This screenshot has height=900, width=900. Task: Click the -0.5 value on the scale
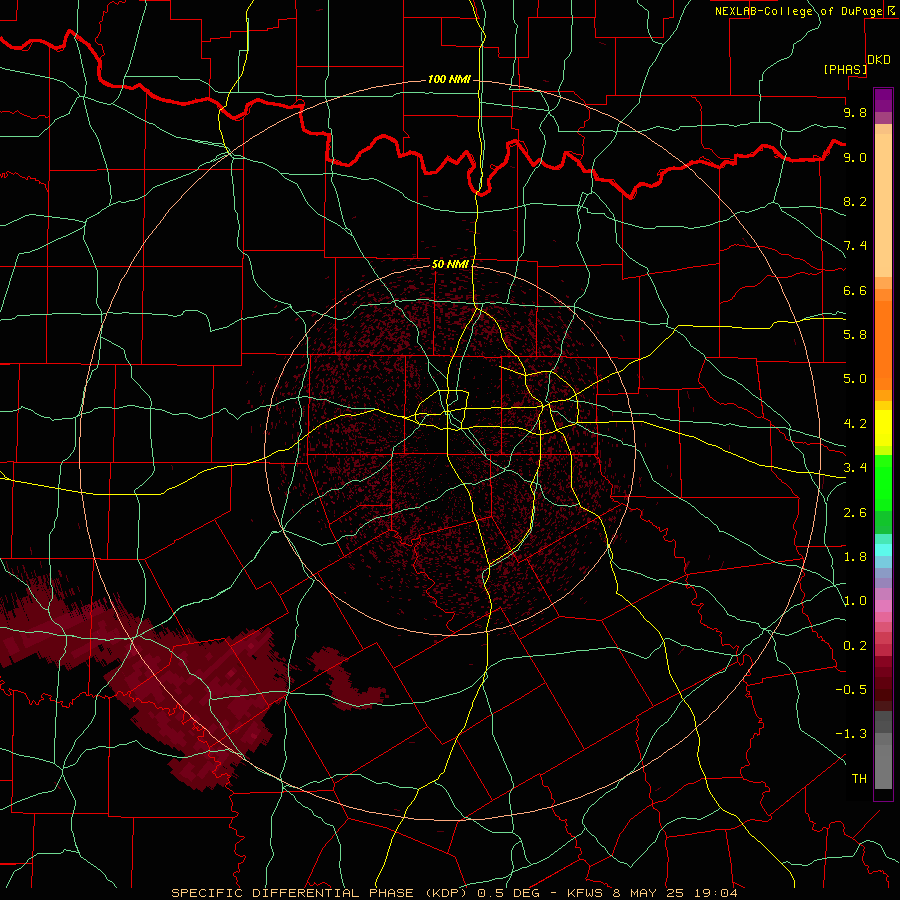point(851,690)
